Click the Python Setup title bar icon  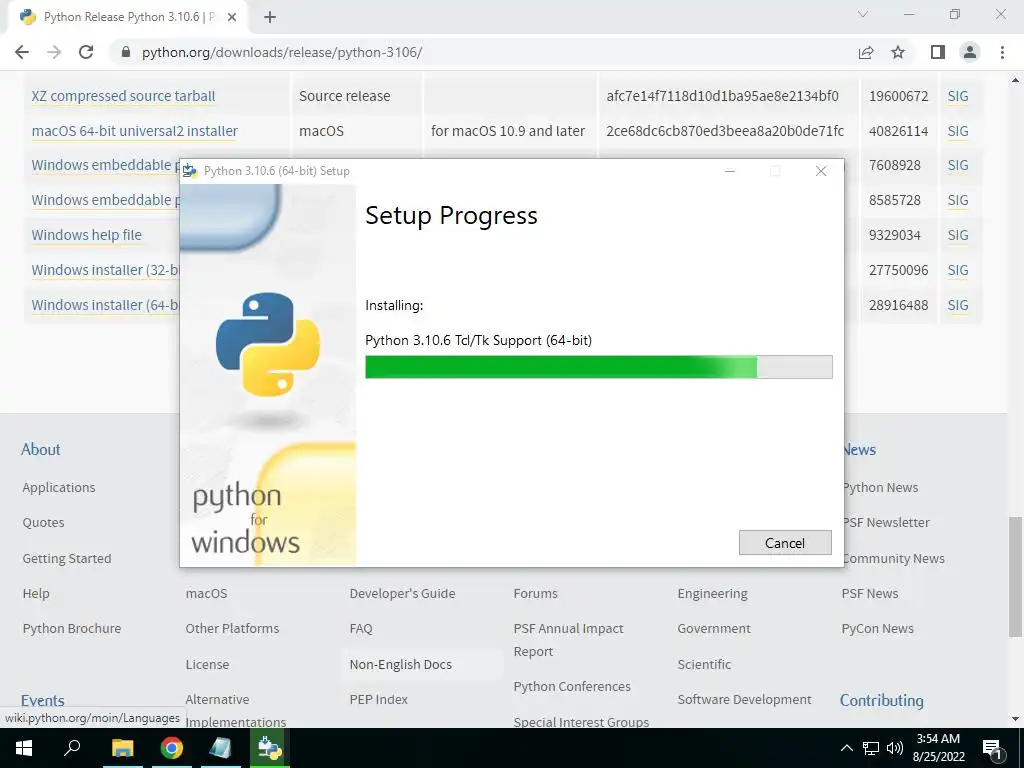tap(190, 171)
